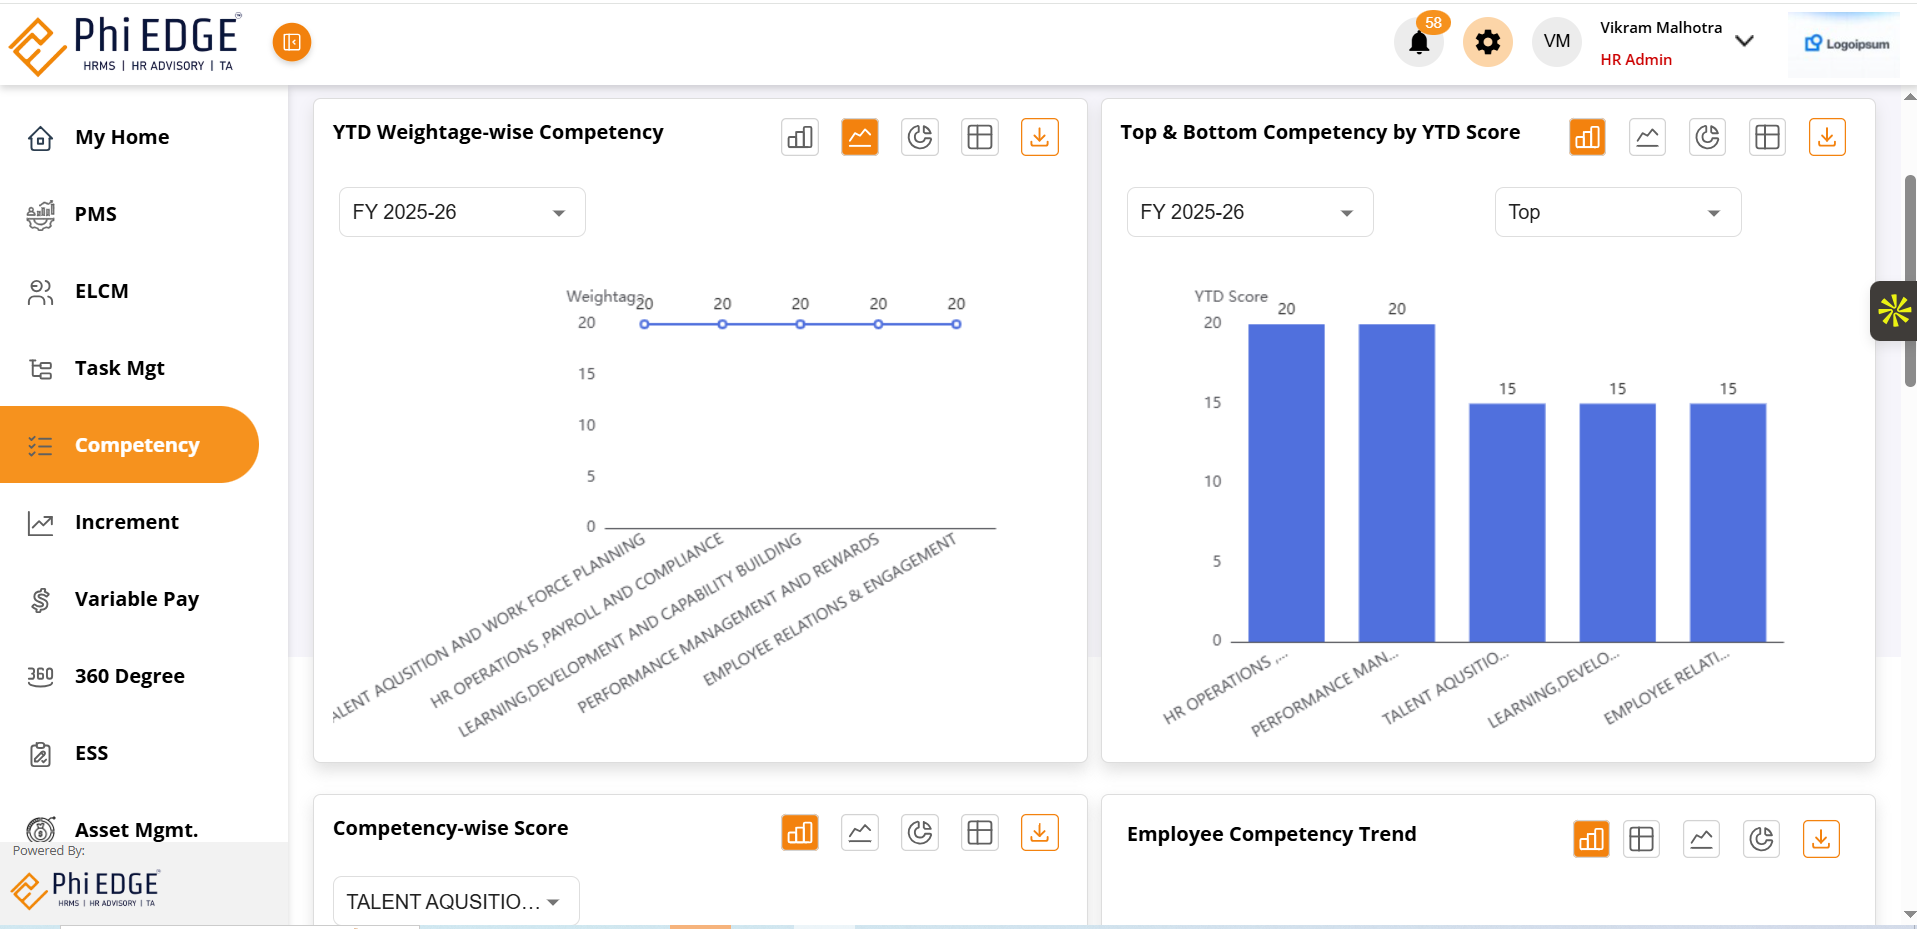Image resolution: width=1917 pixels, height=929 pixels.
Task: Click the floating yellow asterisk widget
Action: (x=1893, y=311)
